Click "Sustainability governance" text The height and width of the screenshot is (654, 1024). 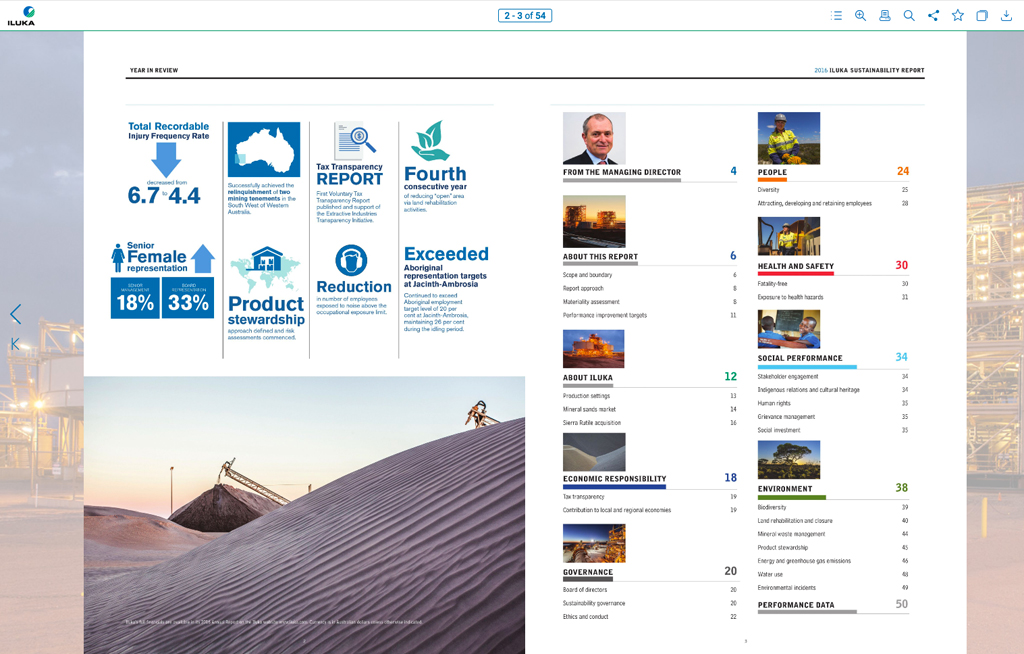click(x=594, y=603)
